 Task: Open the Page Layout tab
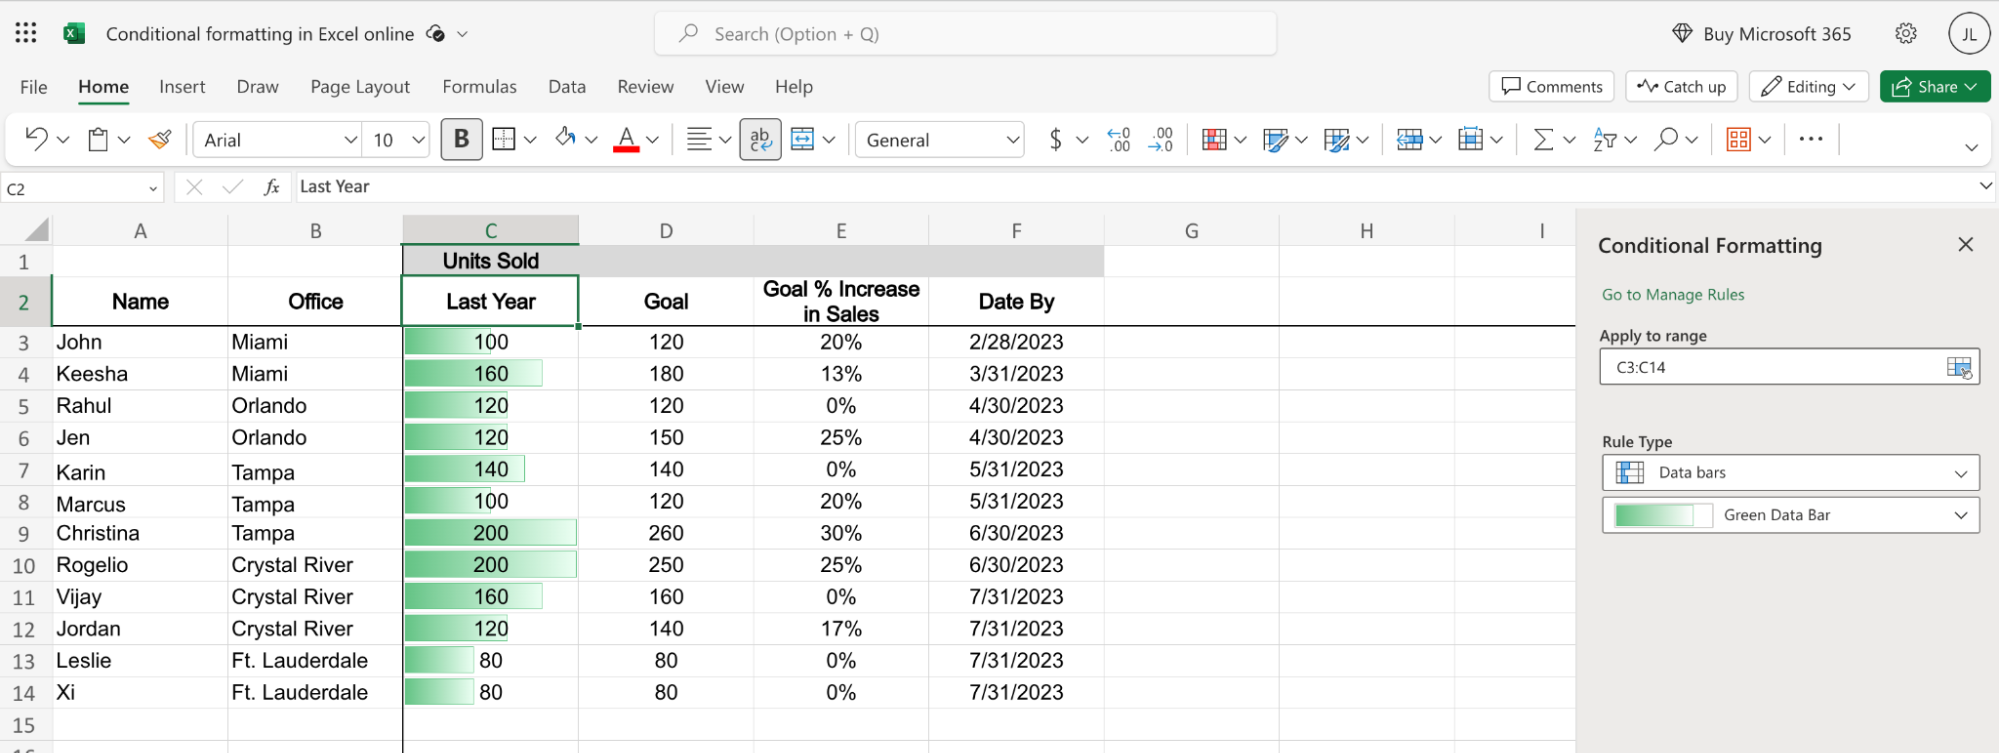tap(360, 87)
